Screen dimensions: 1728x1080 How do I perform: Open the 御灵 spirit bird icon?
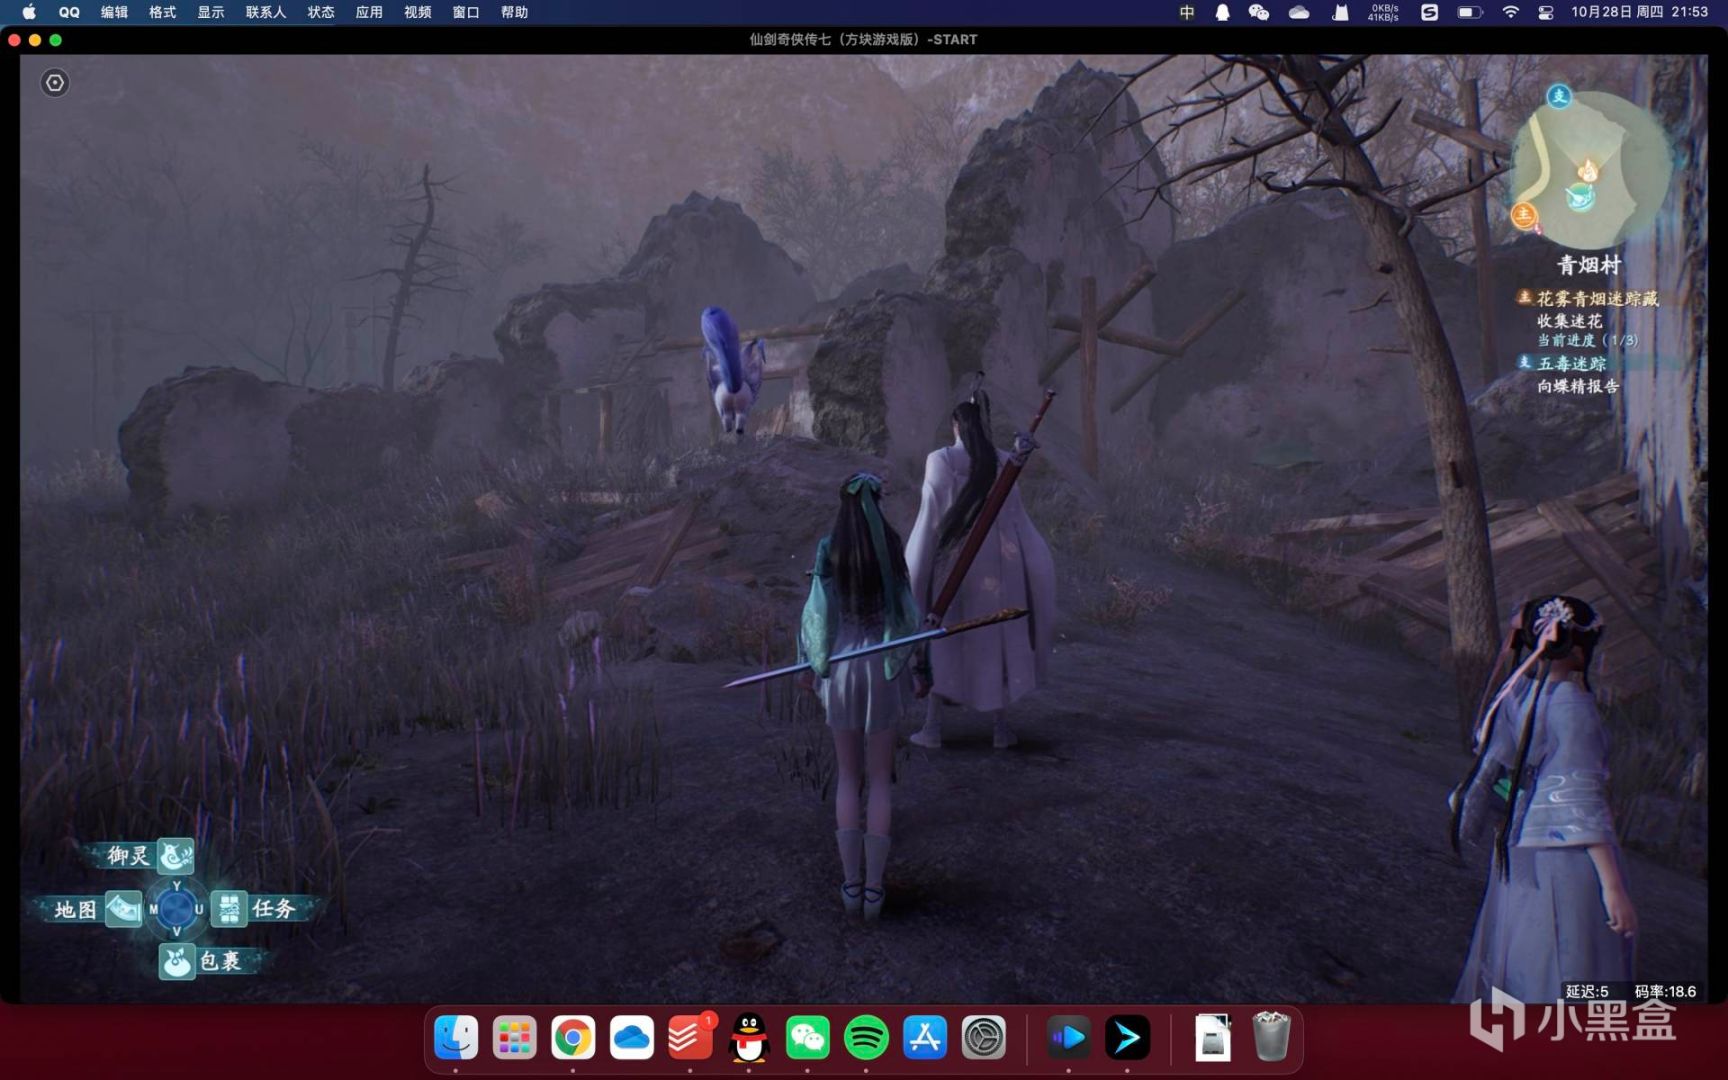[176, 856]
